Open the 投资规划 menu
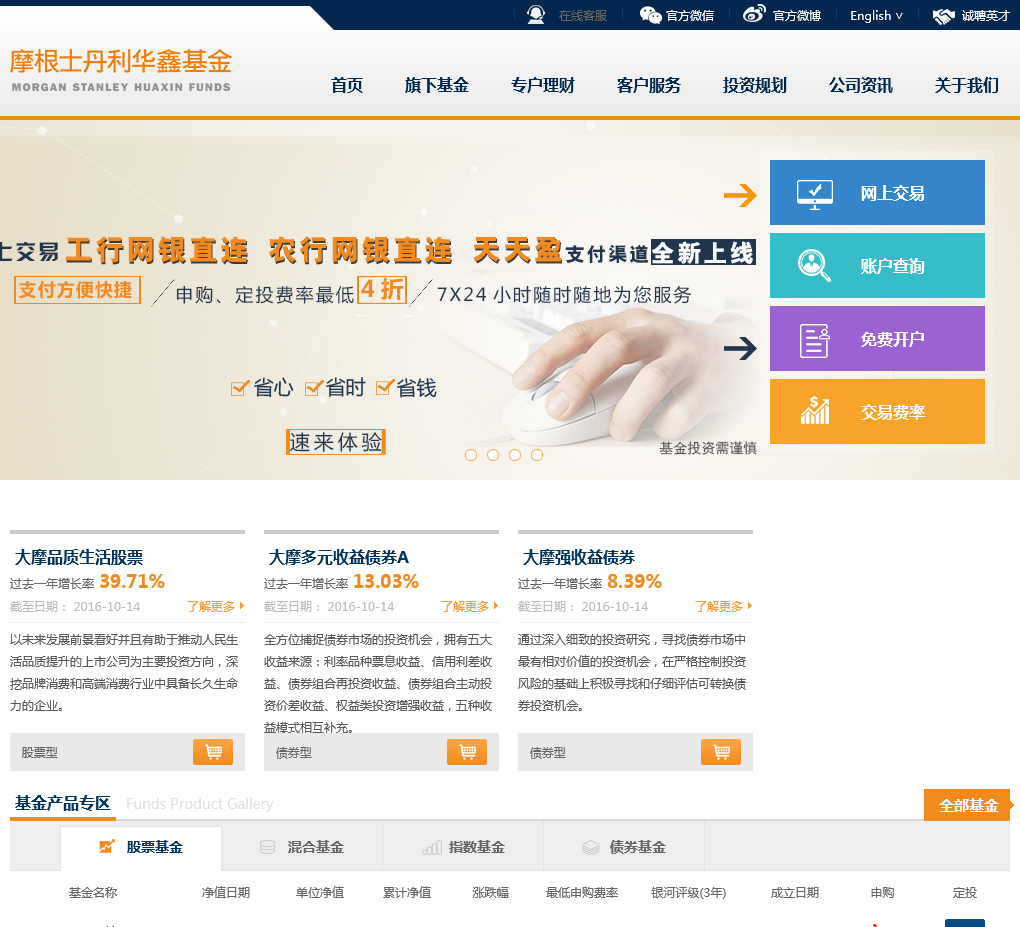The image size is (1020, 927). (x=755, y=85)
